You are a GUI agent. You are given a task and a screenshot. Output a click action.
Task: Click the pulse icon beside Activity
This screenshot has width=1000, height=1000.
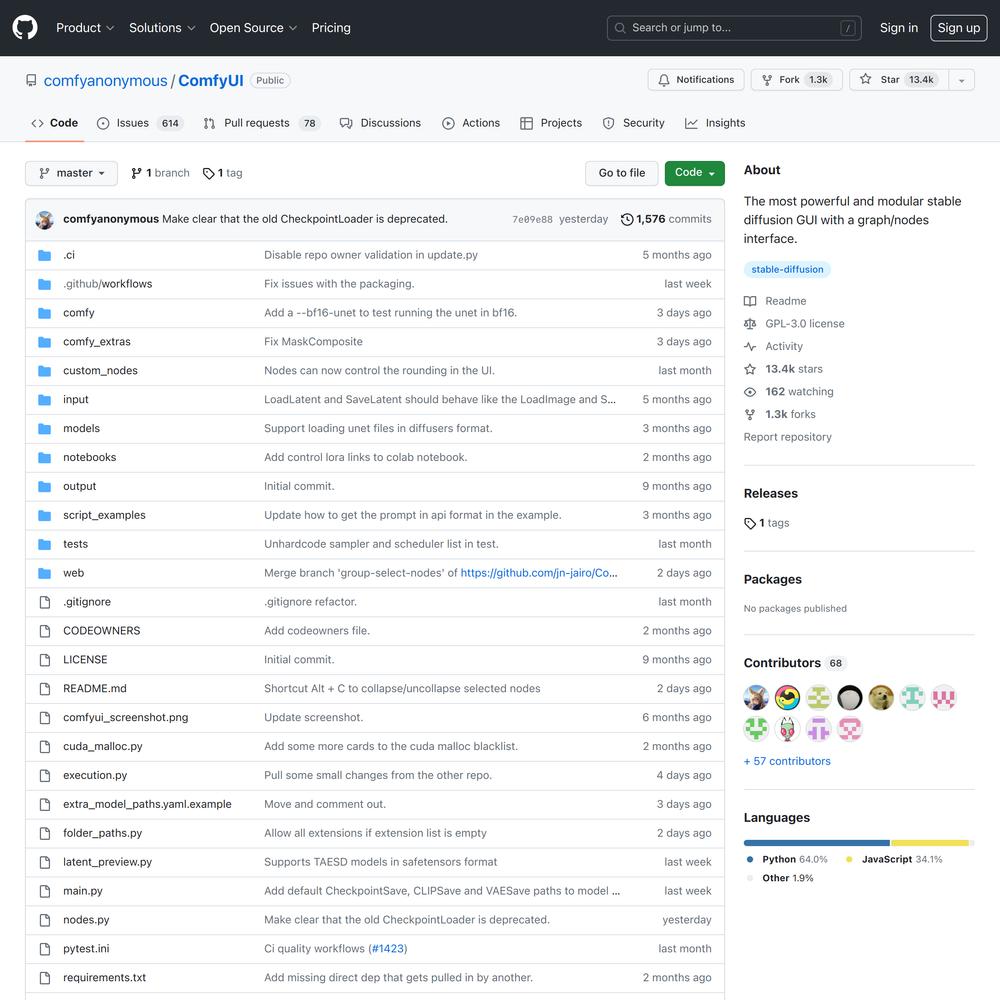(750, 346)
